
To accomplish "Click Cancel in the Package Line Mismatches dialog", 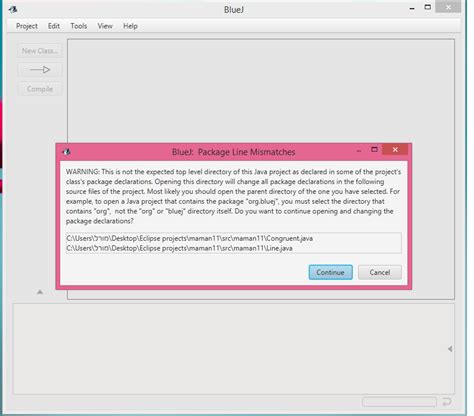I will 380,272.
